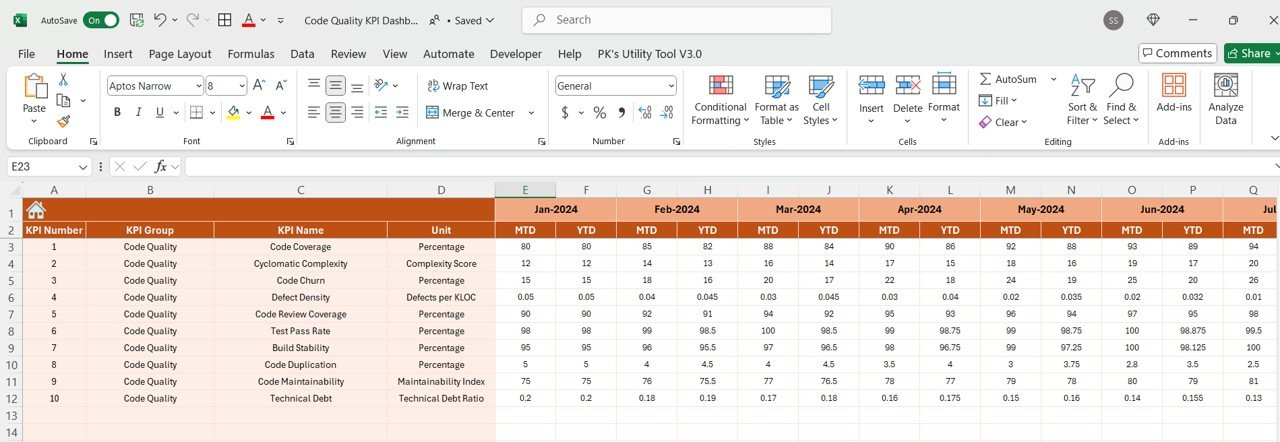This screenshot has height=442, width=1280.
Task: Click the Name Box showing E23
Action: [50, 166]
